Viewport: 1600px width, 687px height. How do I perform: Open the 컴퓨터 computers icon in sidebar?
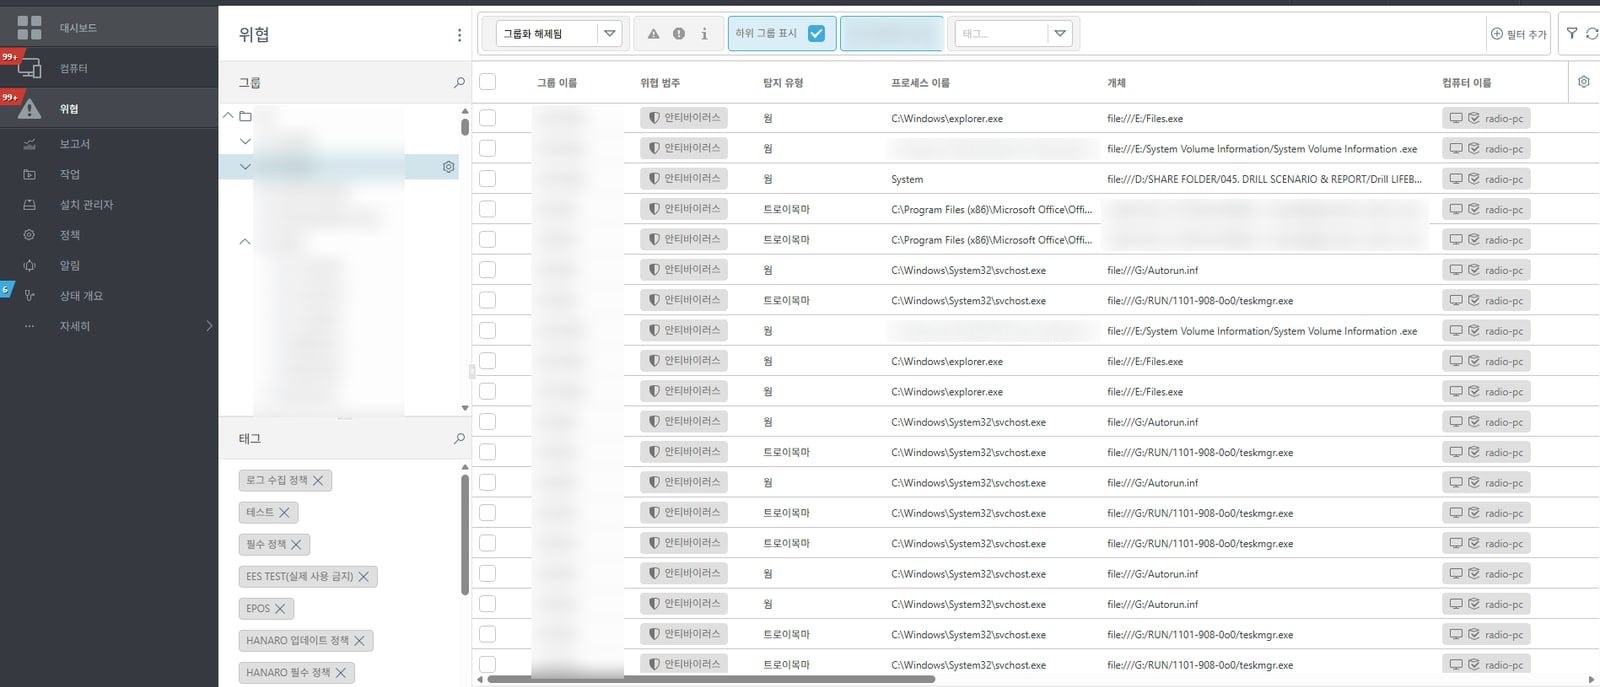tap(29, 68)
